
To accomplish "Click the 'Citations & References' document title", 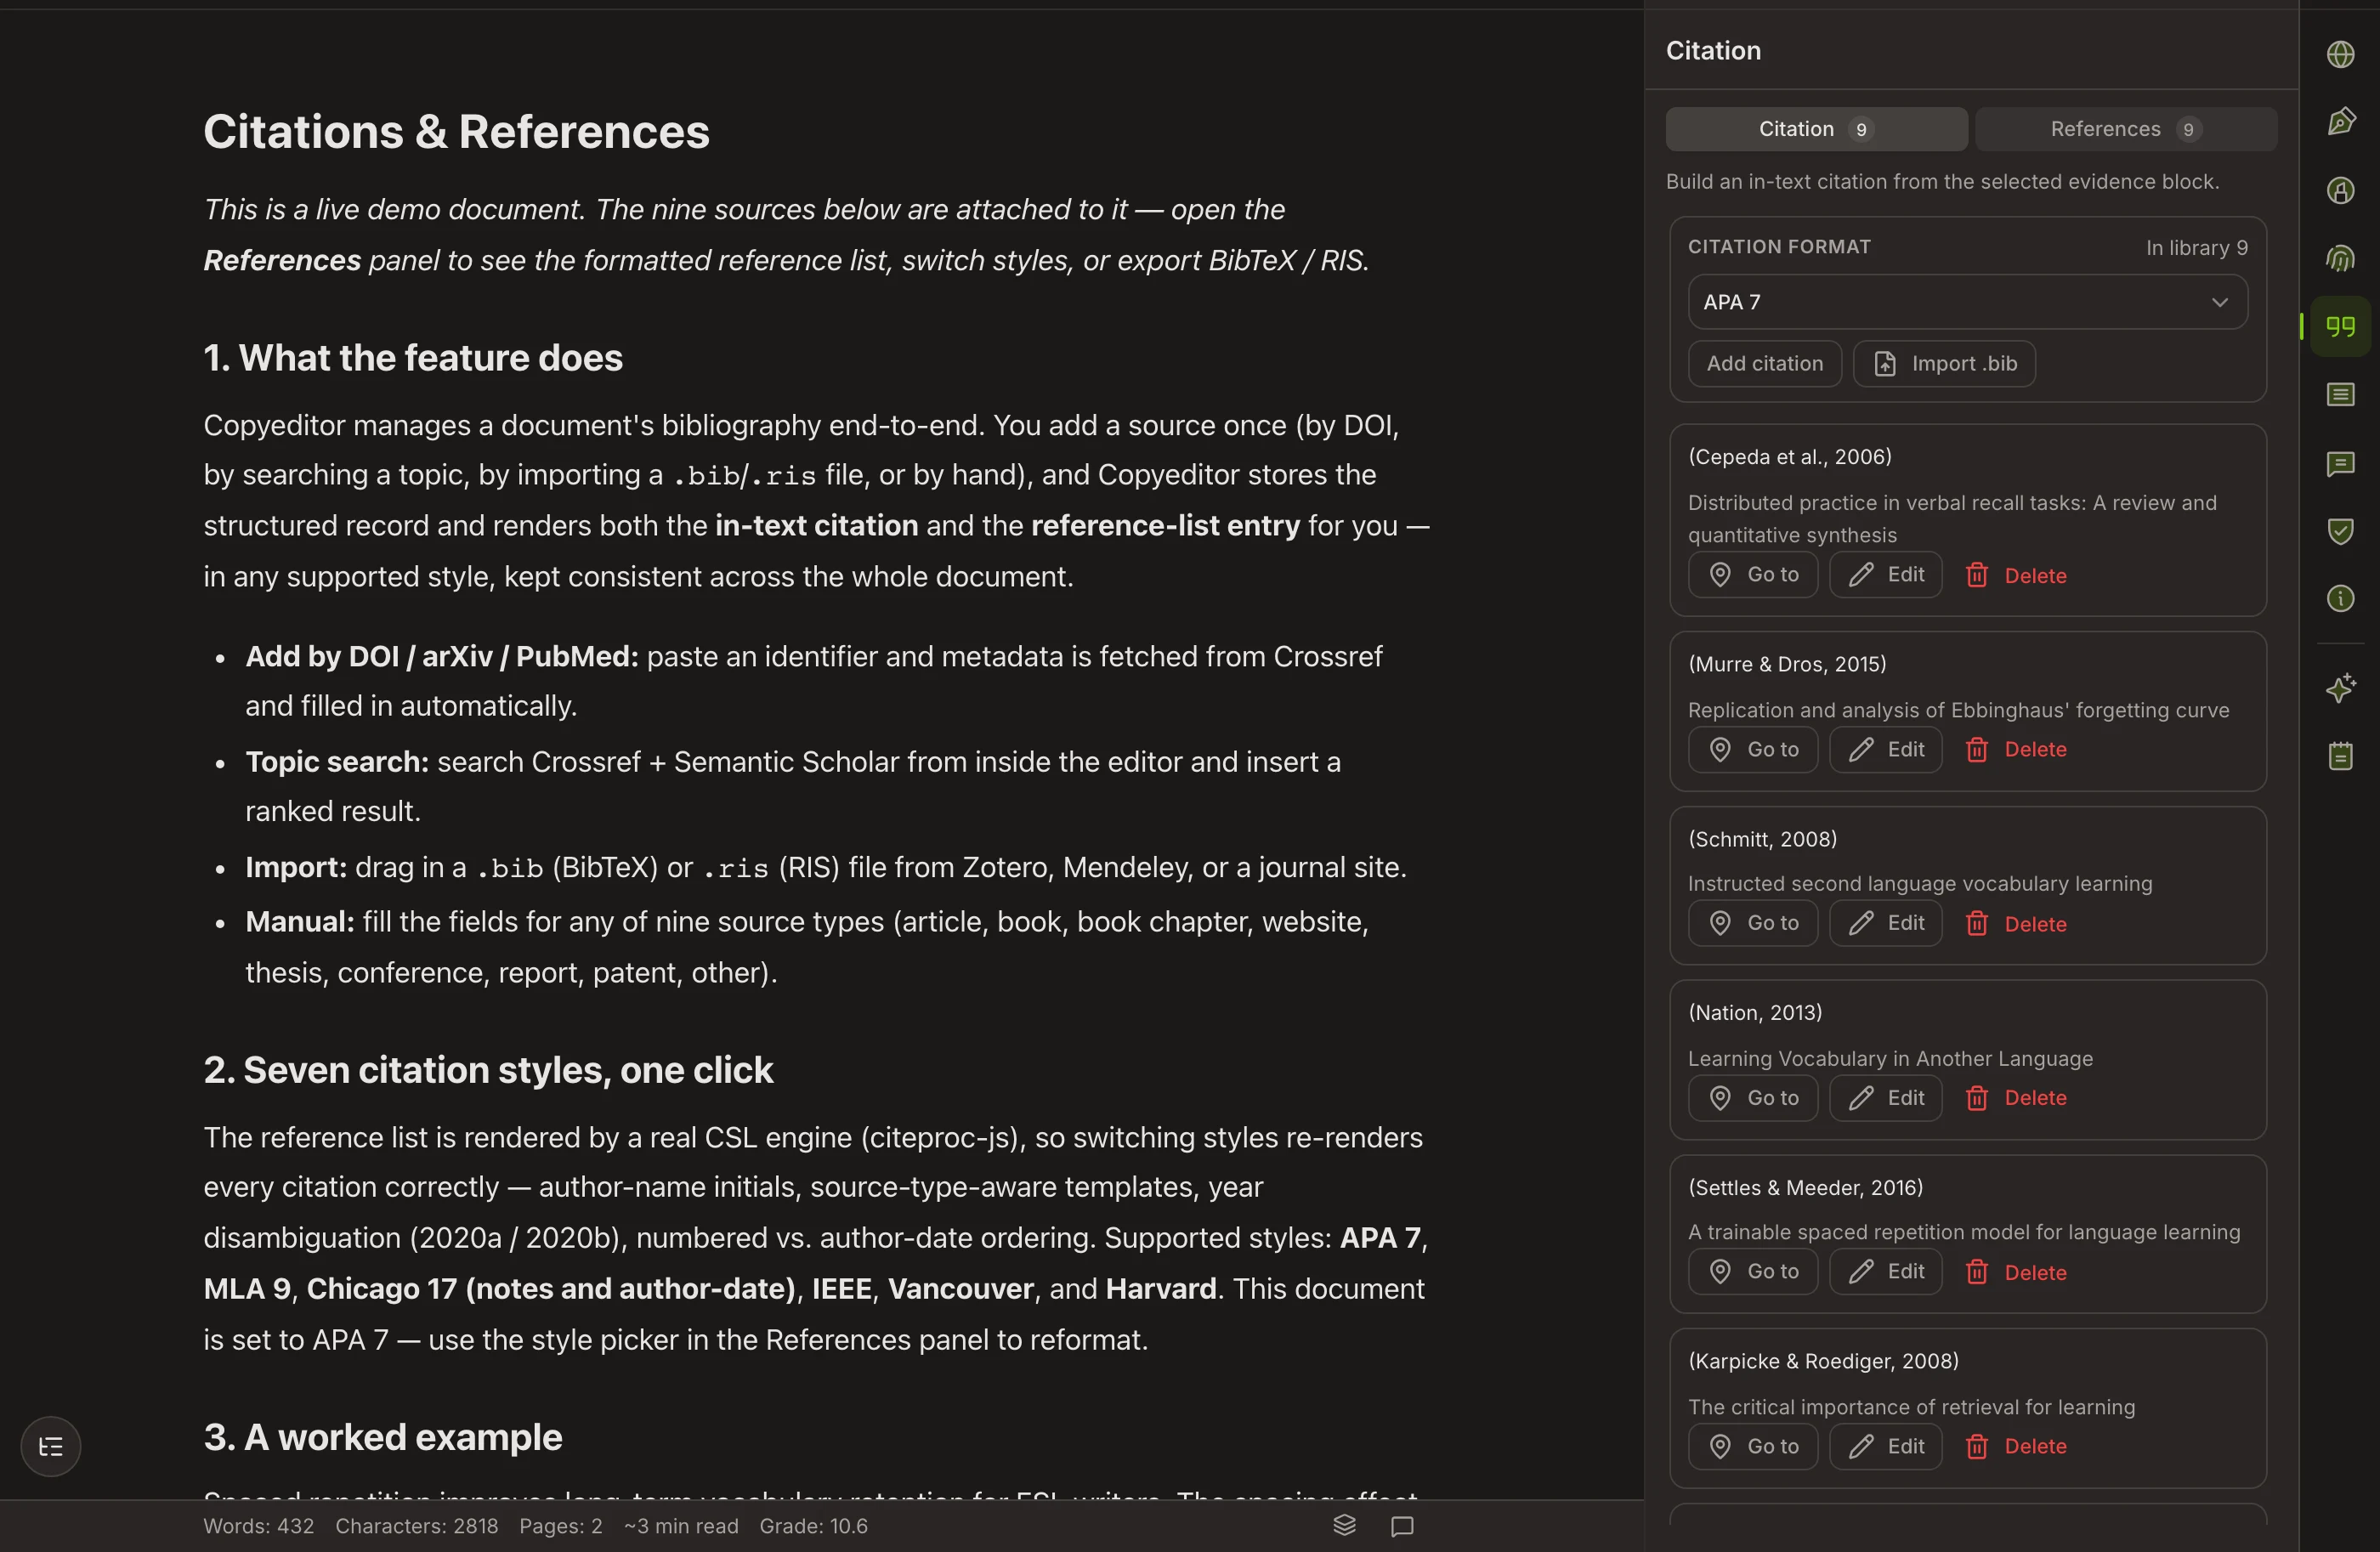I will (456, 132).
